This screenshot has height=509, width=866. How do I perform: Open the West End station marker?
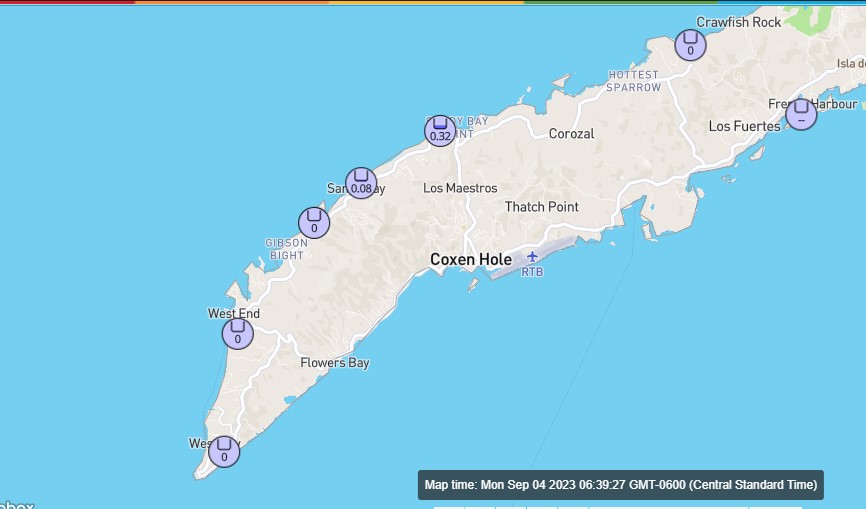[x=237, y=333]
